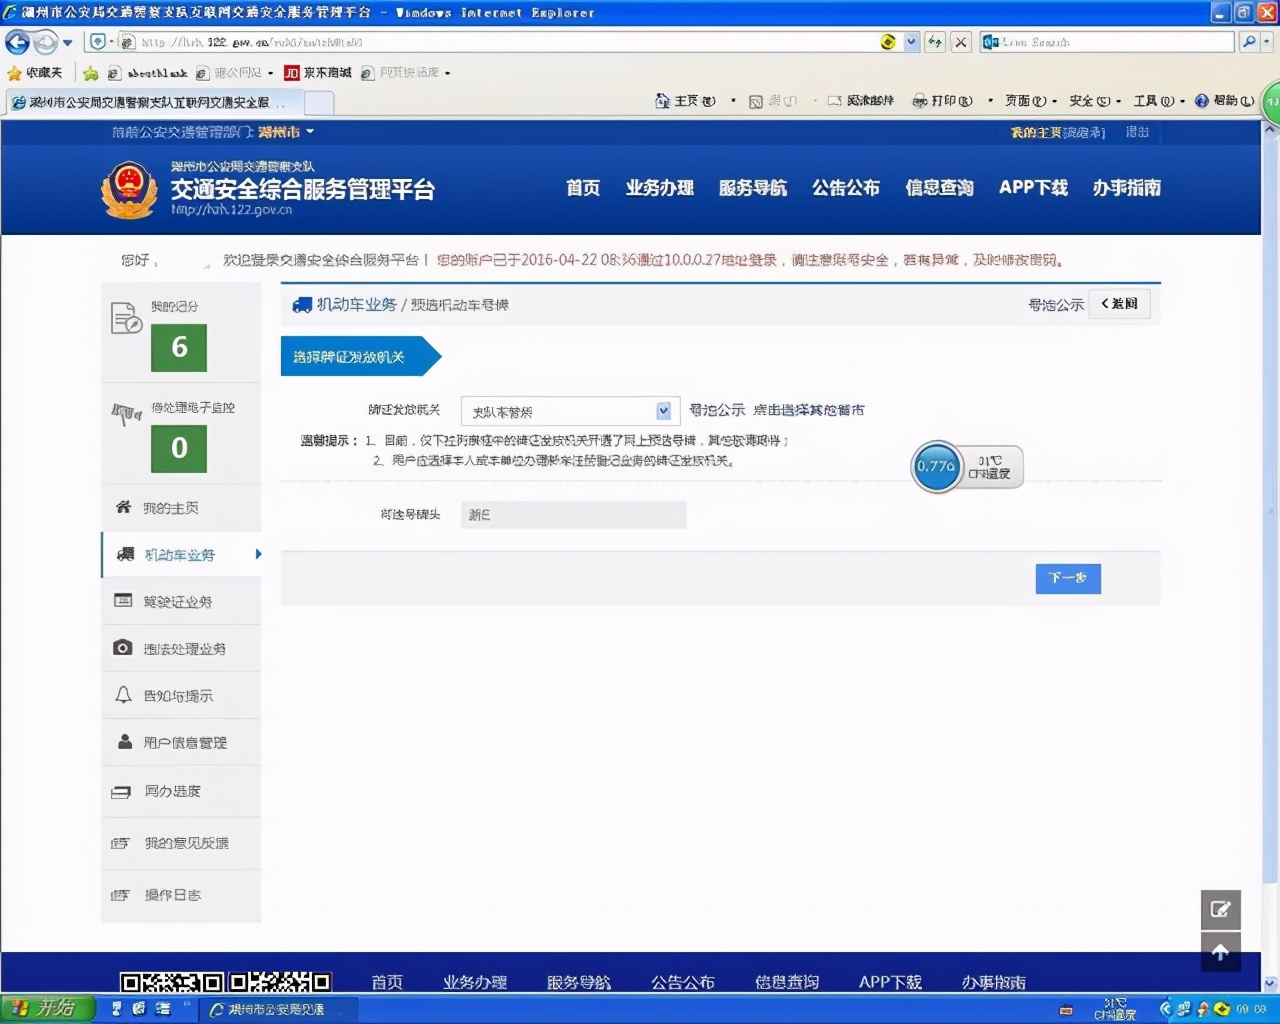Click the edit feedback floating icon

(x=1220, y=909)
